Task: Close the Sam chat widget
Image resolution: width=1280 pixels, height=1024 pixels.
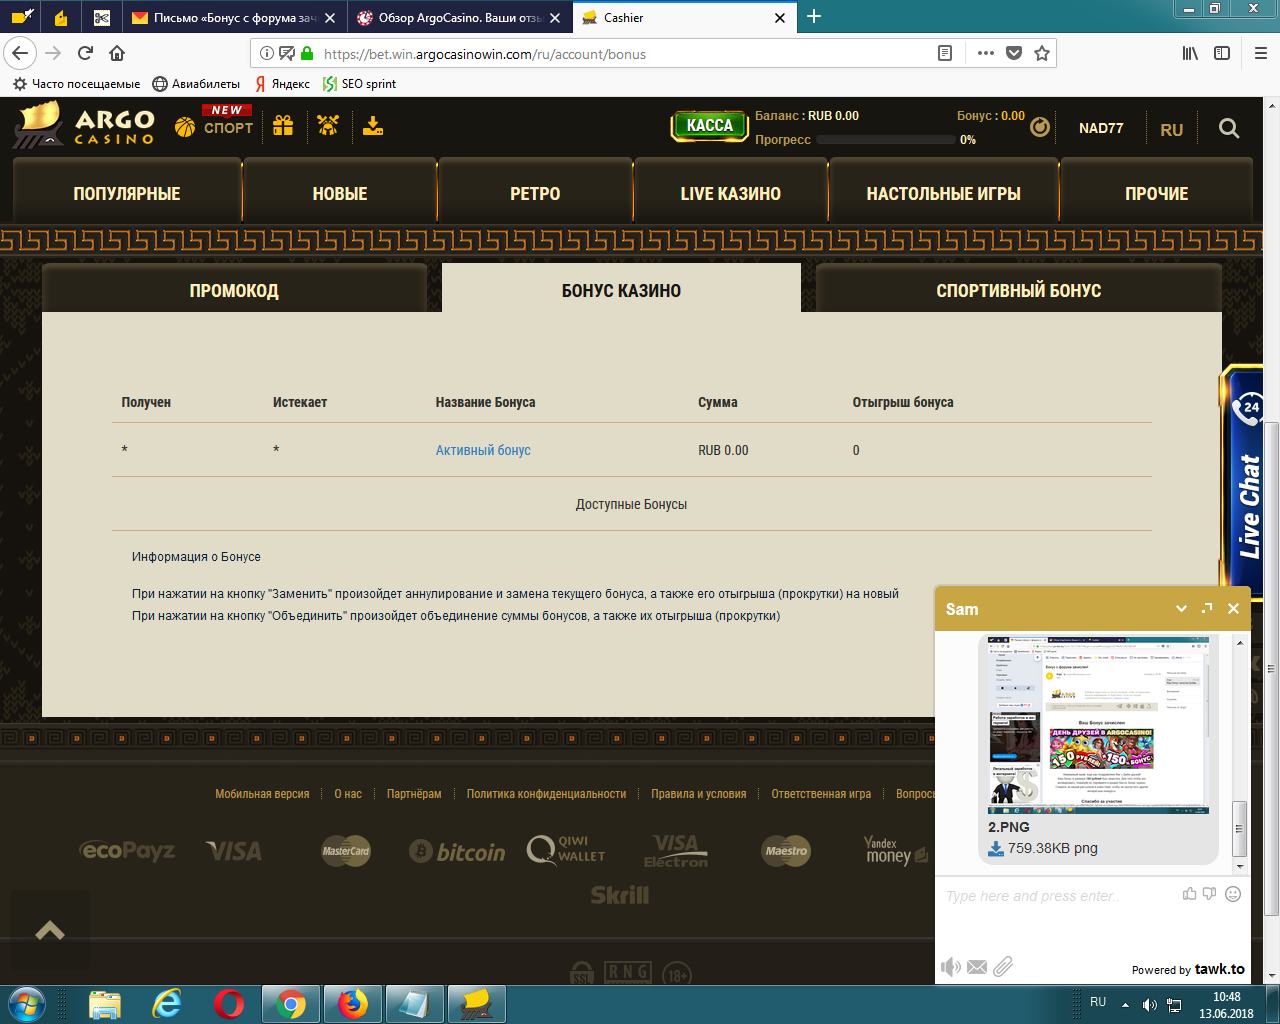Action: pyautogui.click(x=1233, y=609)
